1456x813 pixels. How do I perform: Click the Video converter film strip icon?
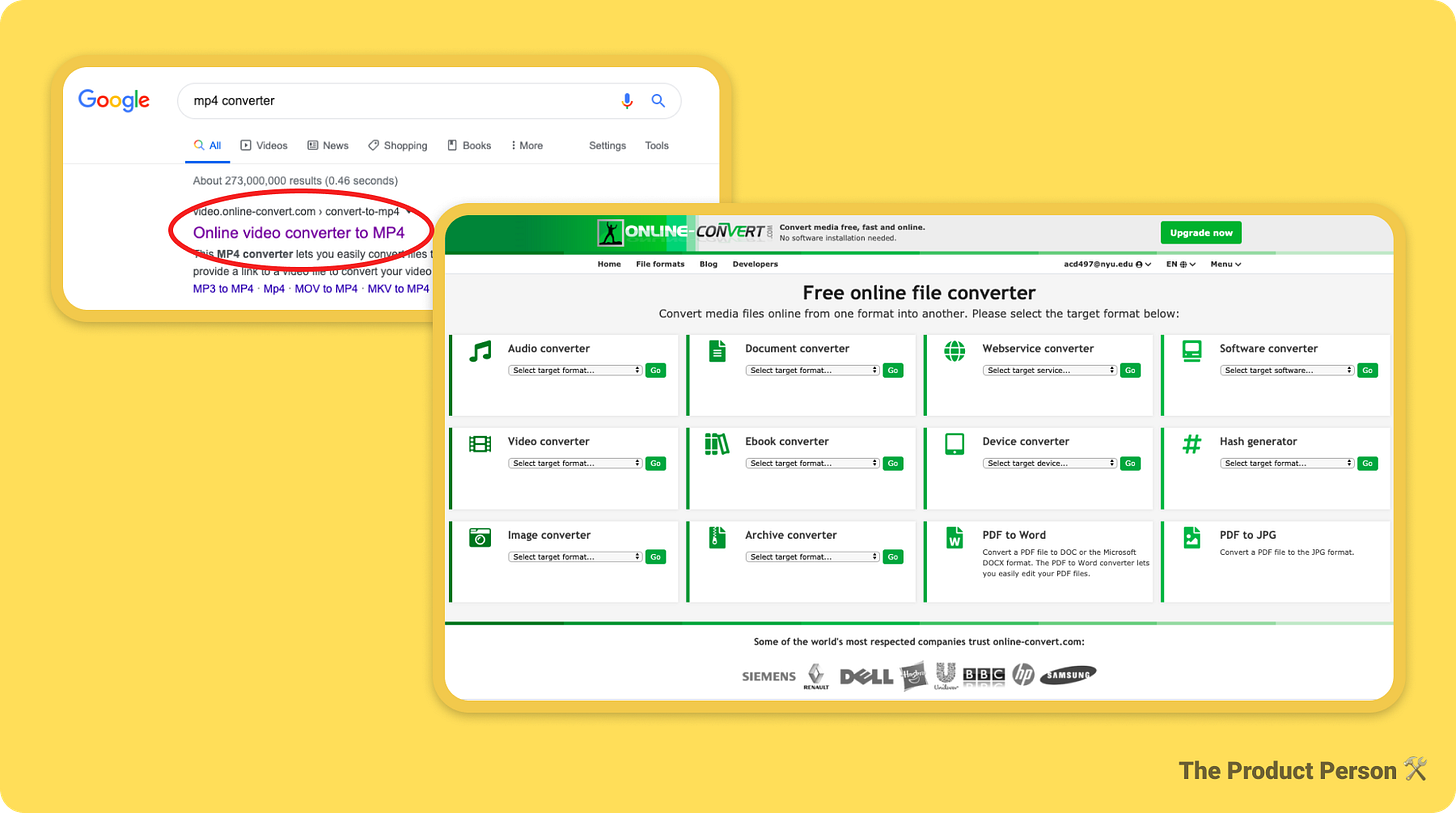[x=481, y=444]
